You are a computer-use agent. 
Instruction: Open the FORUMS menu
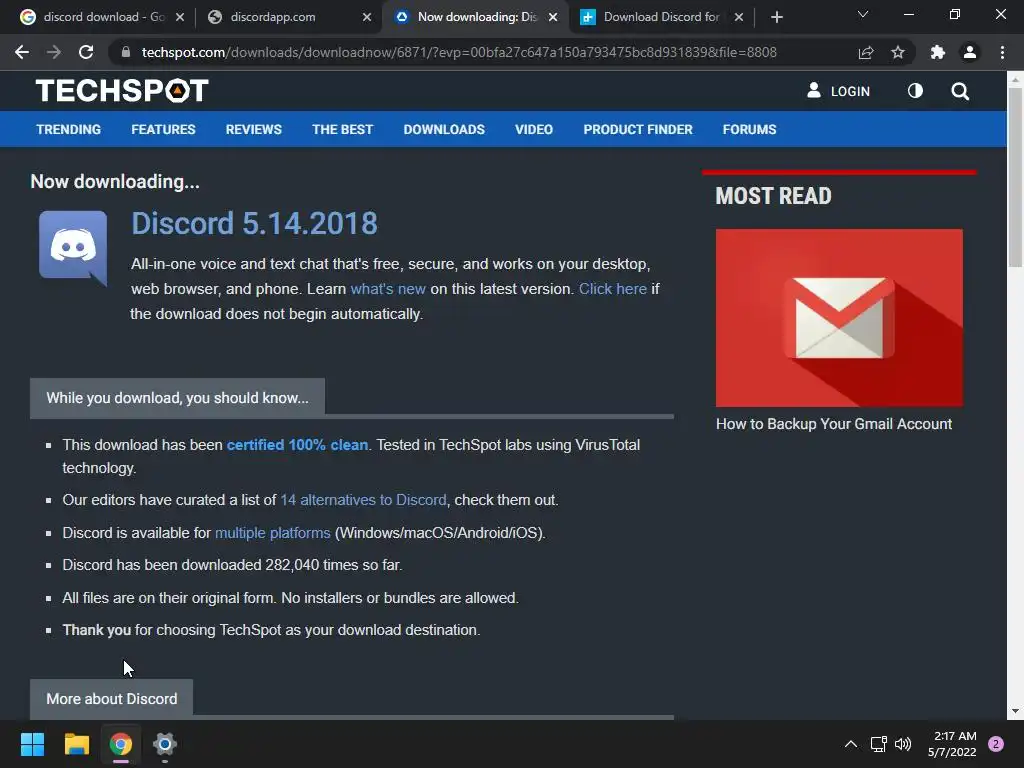(749, 129)
